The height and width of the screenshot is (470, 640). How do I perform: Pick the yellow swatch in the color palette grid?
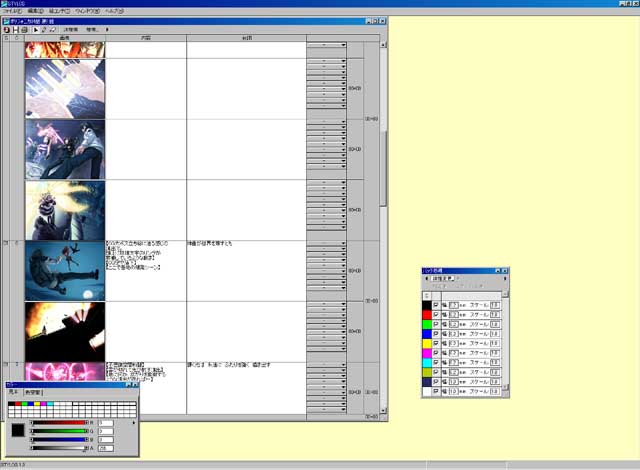[x=37, y=404]
